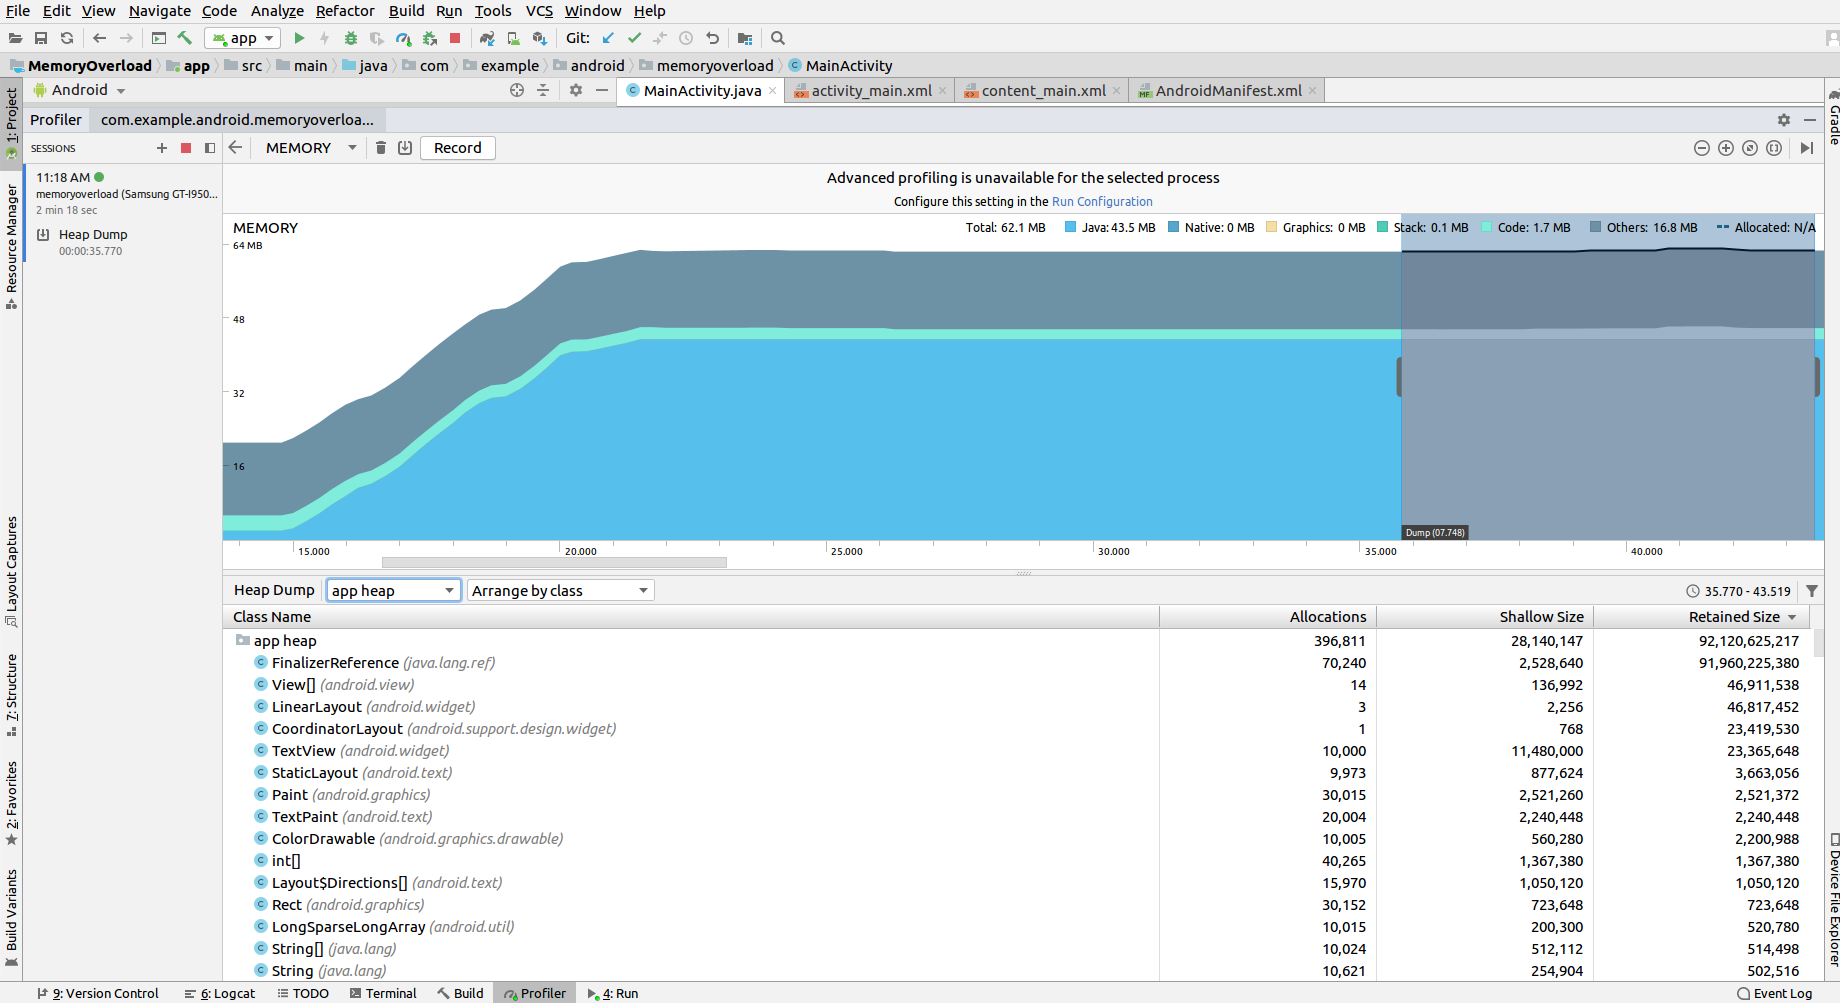Zoom out the profiler timeline
Screen dimensions: 1840x1003
pos(1702,148)
